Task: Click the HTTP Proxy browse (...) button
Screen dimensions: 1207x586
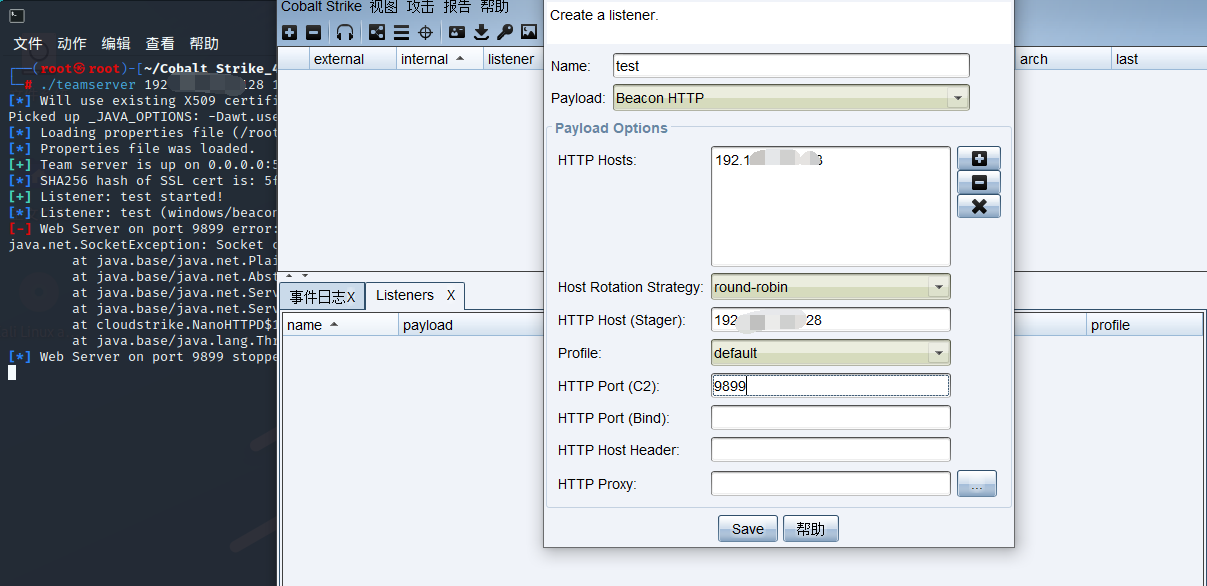Action: [x=977, y=484]
